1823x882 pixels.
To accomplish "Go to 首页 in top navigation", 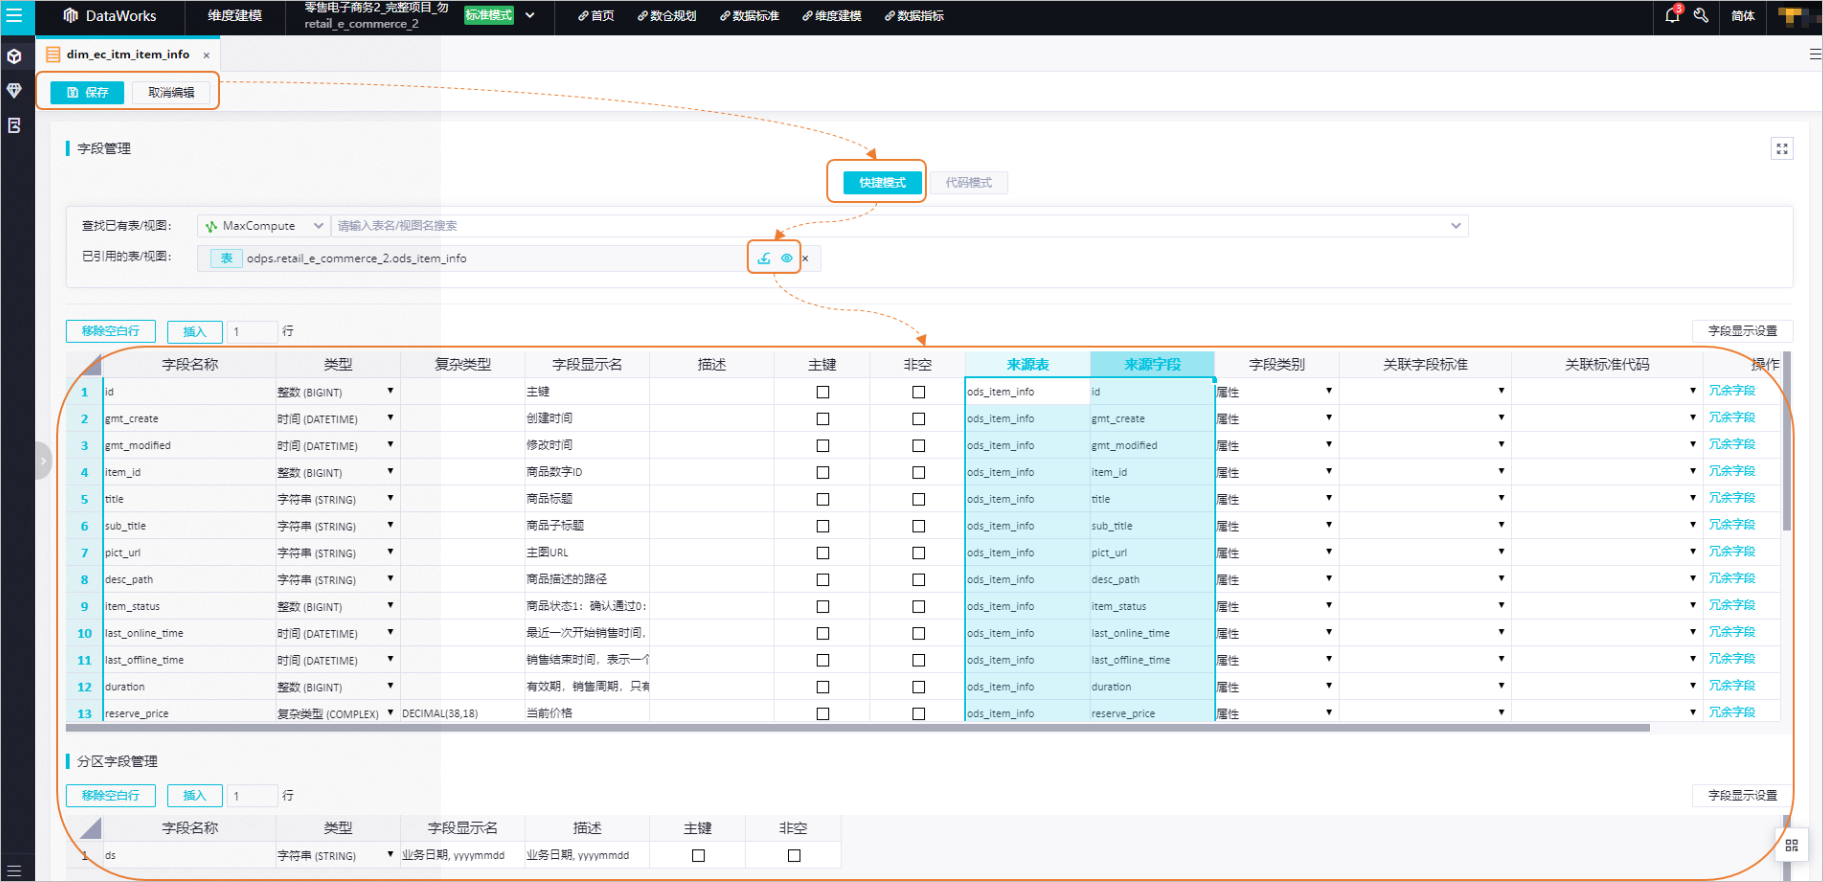I will coord(596,16).
